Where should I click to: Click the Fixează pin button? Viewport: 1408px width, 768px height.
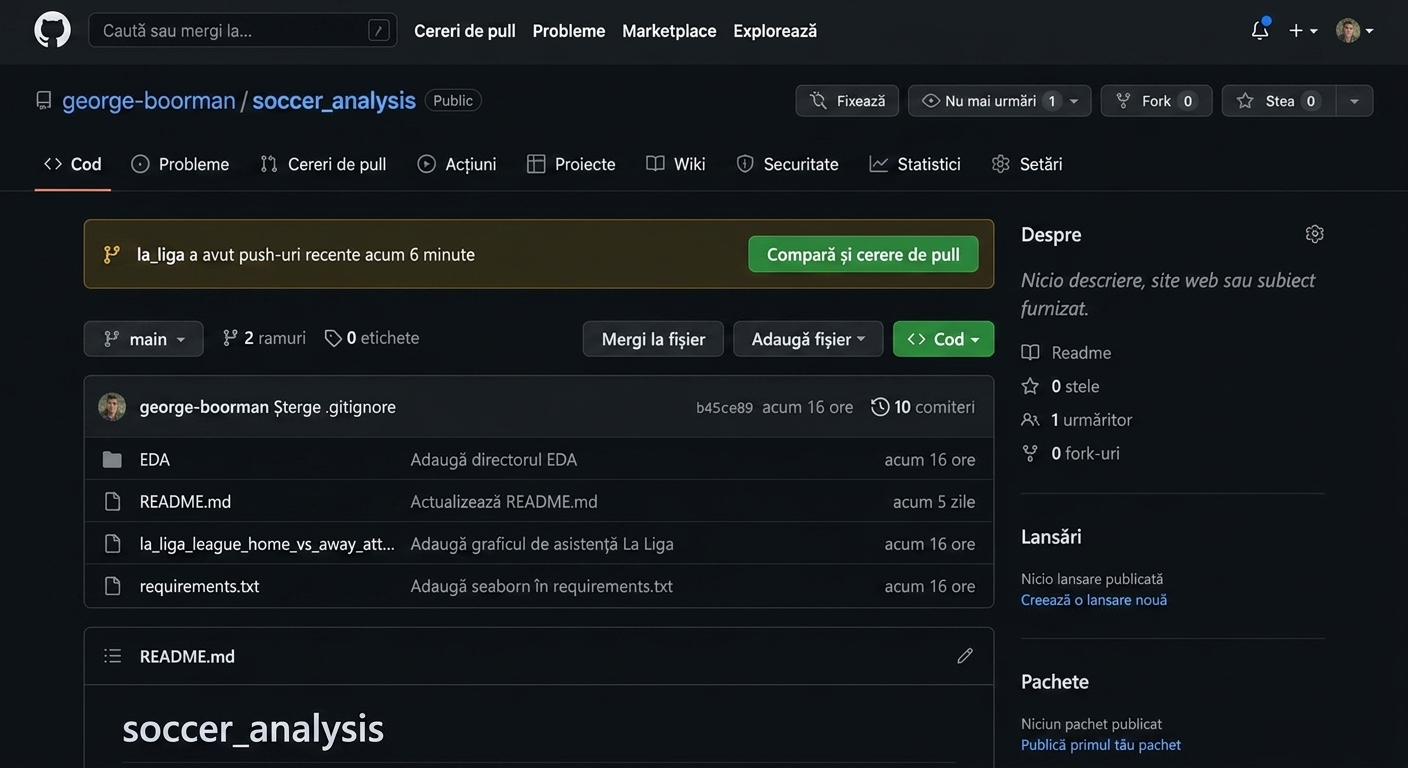(847, 101)
